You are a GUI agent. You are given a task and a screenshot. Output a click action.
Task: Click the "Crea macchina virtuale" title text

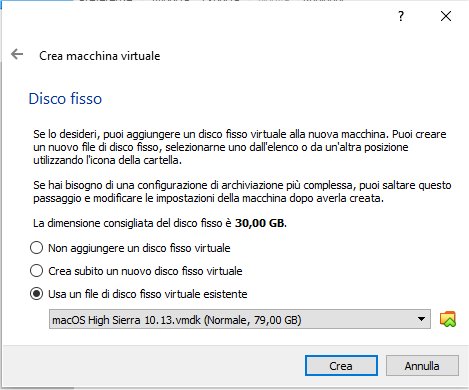coord(100,56)
